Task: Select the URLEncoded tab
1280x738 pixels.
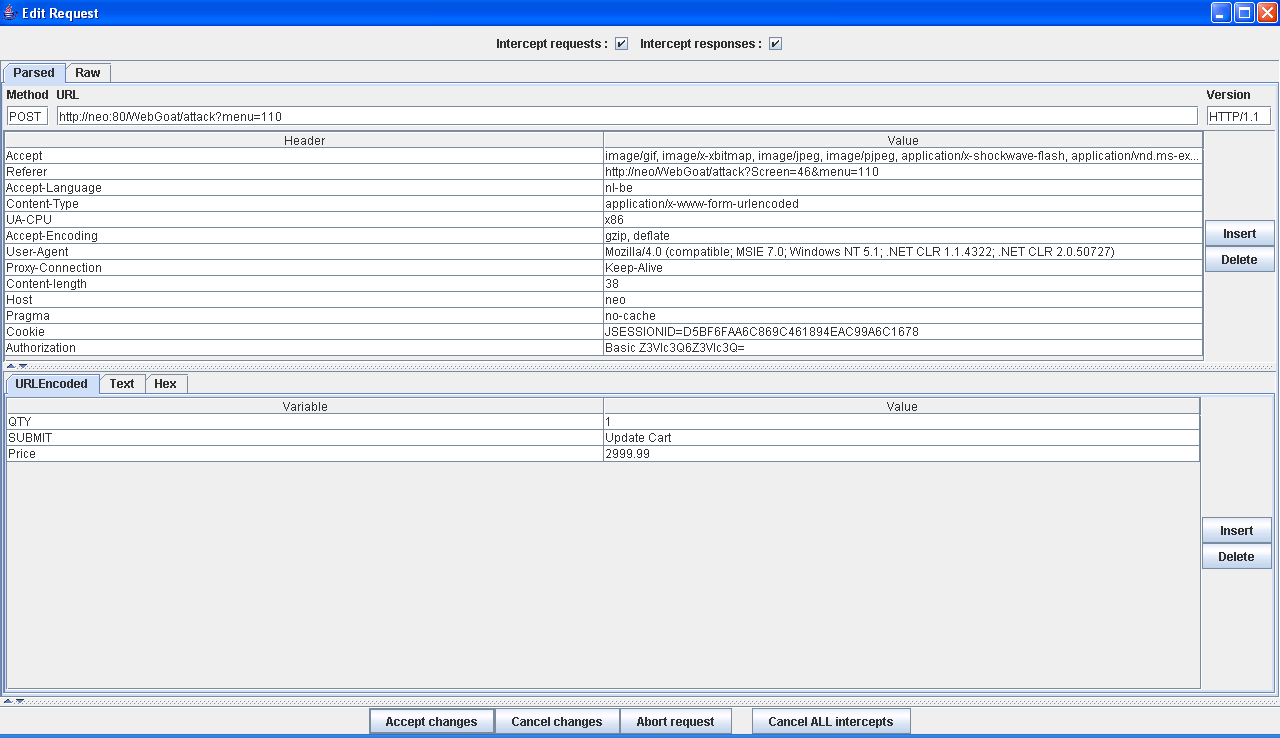Action: click(x=51, y=384)
